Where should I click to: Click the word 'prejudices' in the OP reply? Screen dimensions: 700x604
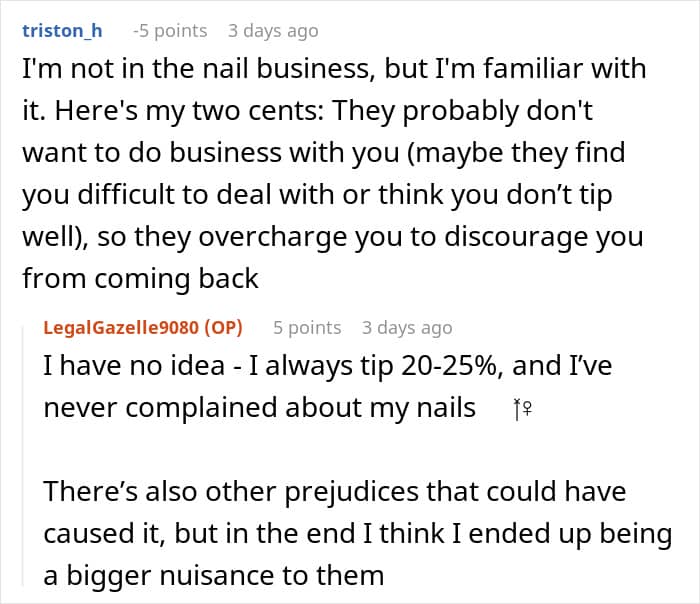[x=351, y=492]
